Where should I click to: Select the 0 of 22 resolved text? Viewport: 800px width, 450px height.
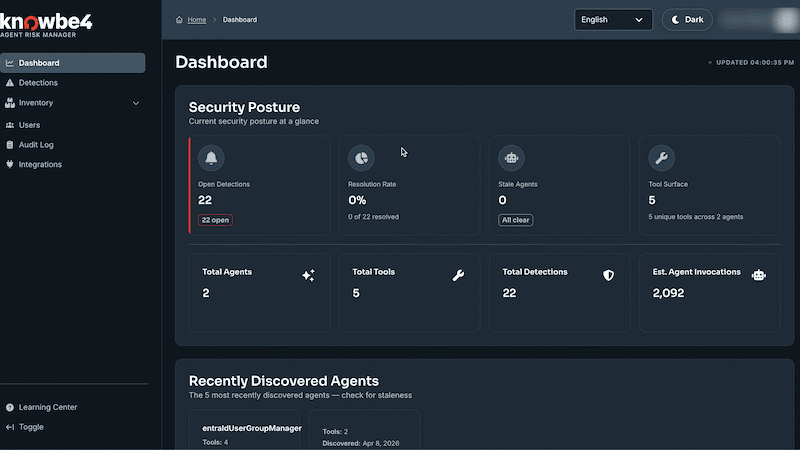[373, 217]
